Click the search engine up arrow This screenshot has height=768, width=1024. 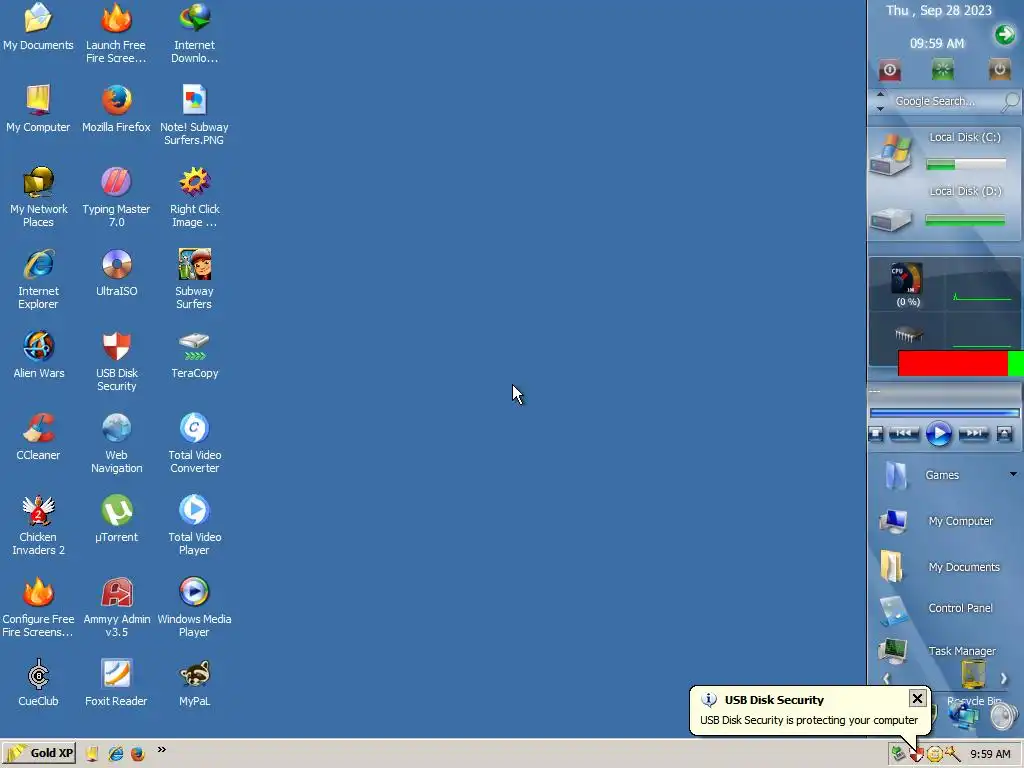pos(880,95)
